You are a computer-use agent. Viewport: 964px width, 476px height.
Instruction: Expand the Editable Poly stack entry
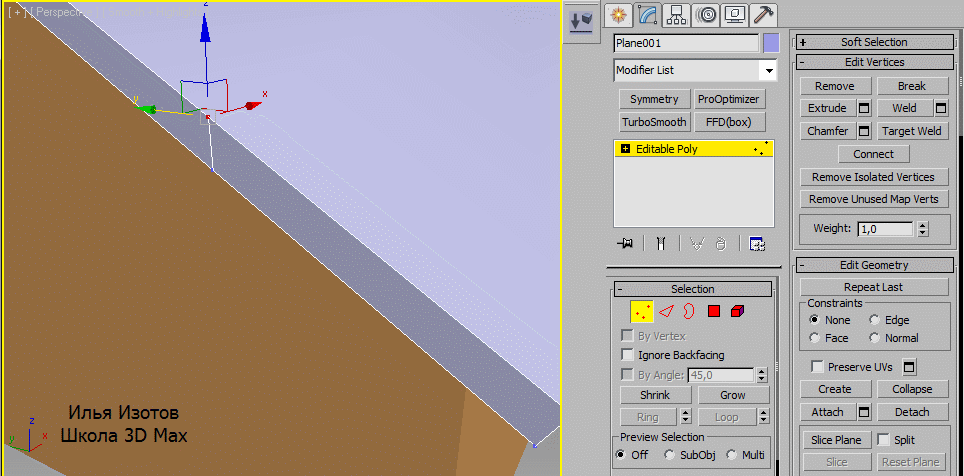[626, 149]
